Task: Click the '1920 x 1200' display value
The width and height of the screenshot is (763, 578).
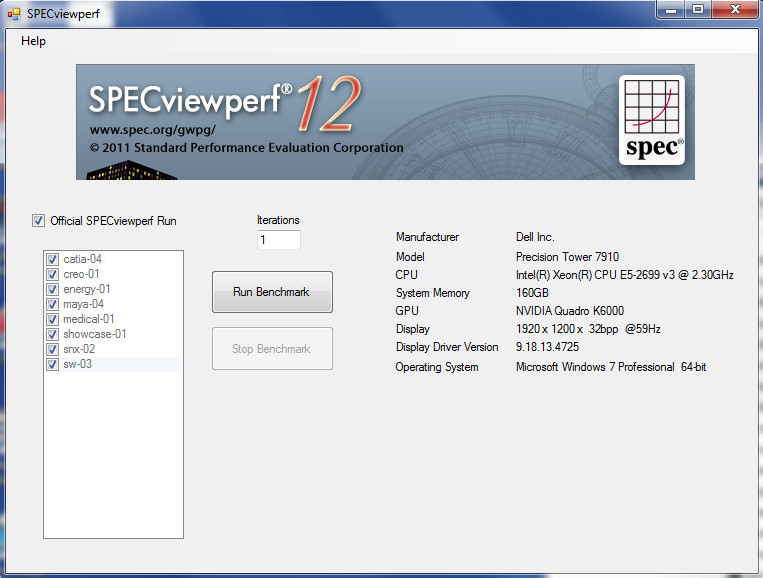Action: (x=588, y=329)
